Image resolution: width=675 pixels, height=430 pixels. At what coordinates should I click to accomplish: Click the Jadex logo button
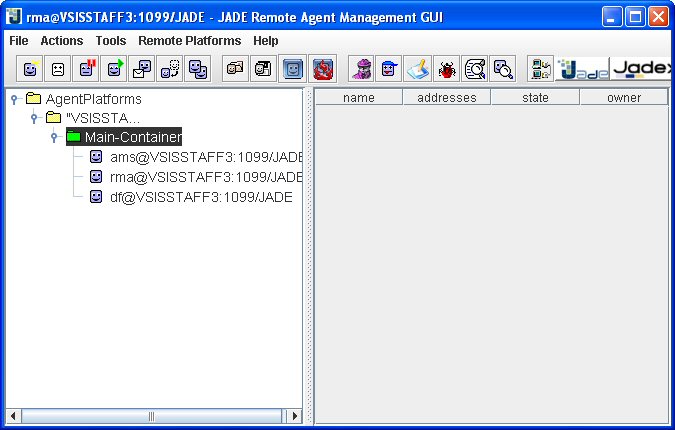(641, 68)
